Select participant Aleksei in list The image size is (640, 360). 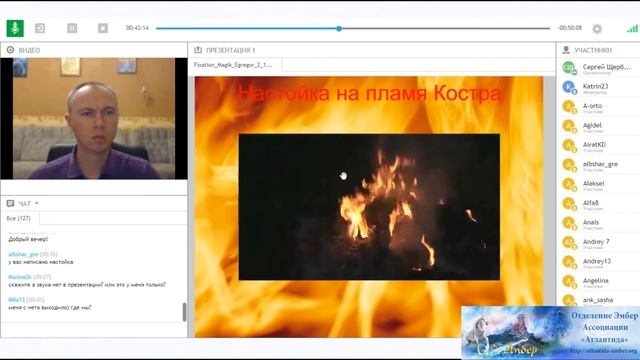[x=598, y=184]
